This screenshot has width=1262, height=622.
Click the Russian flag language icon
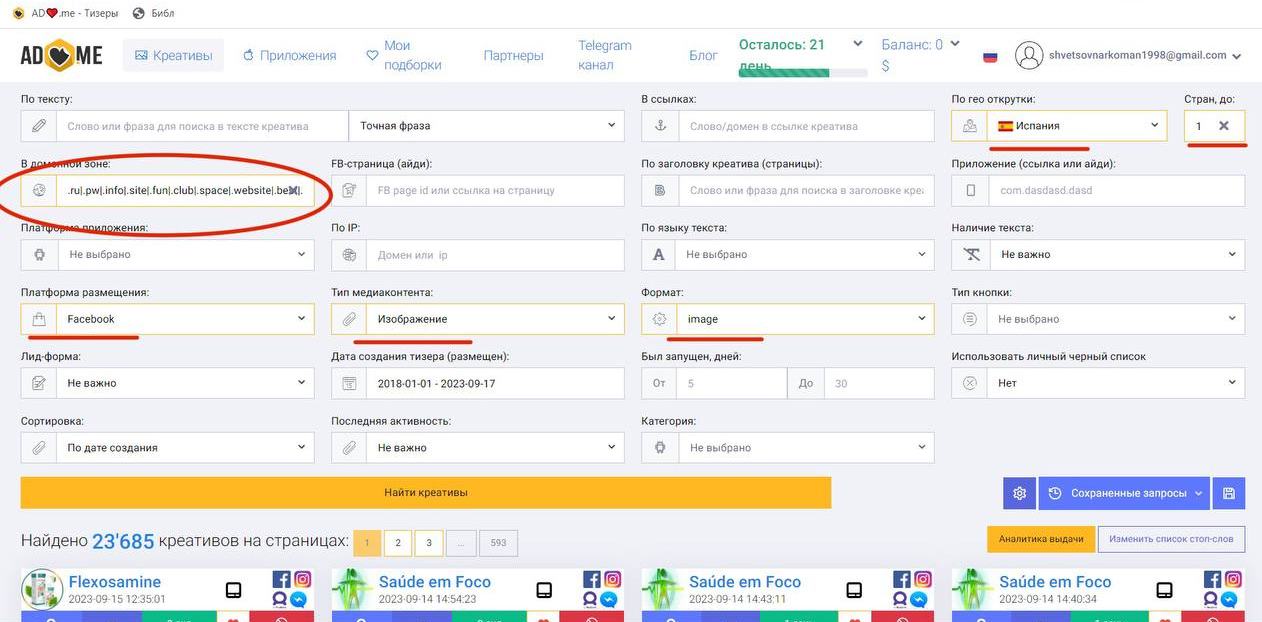pyautogui.click(x=990, y=56)
